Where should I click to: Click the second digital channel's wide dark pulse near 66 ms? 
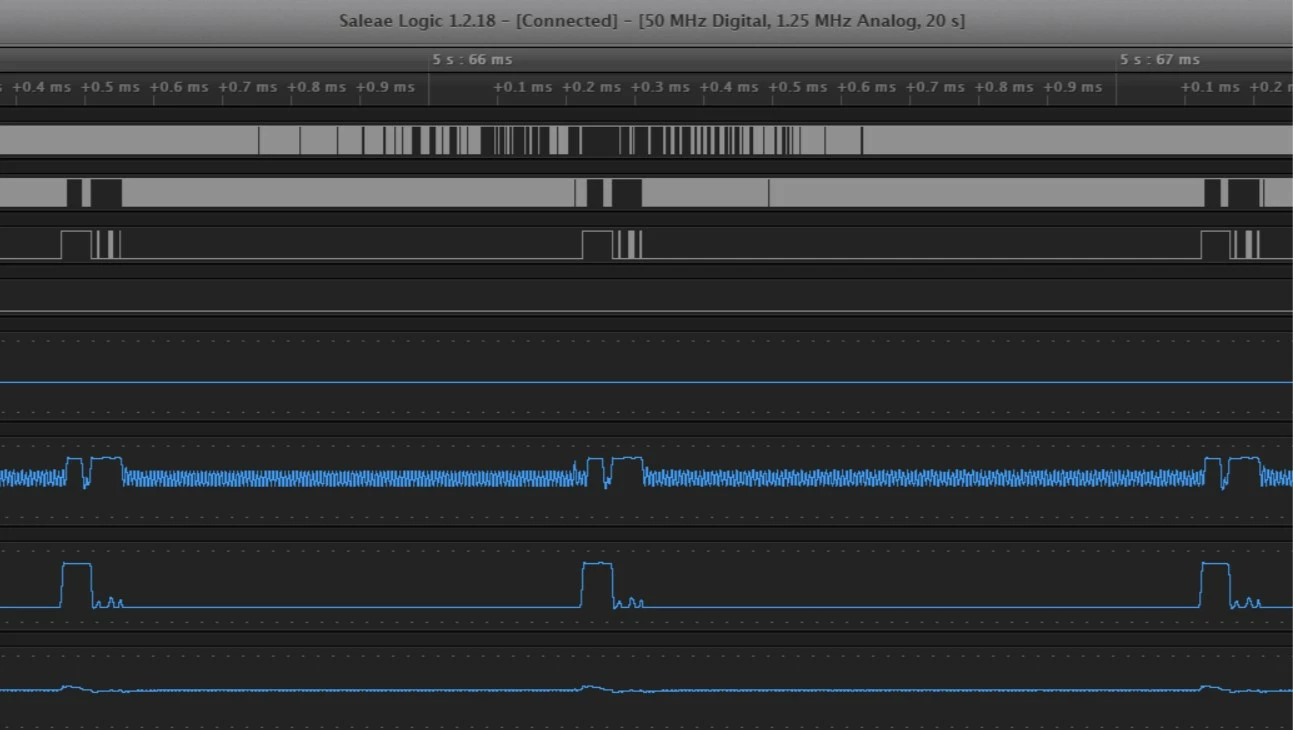(x=626, y=193)
